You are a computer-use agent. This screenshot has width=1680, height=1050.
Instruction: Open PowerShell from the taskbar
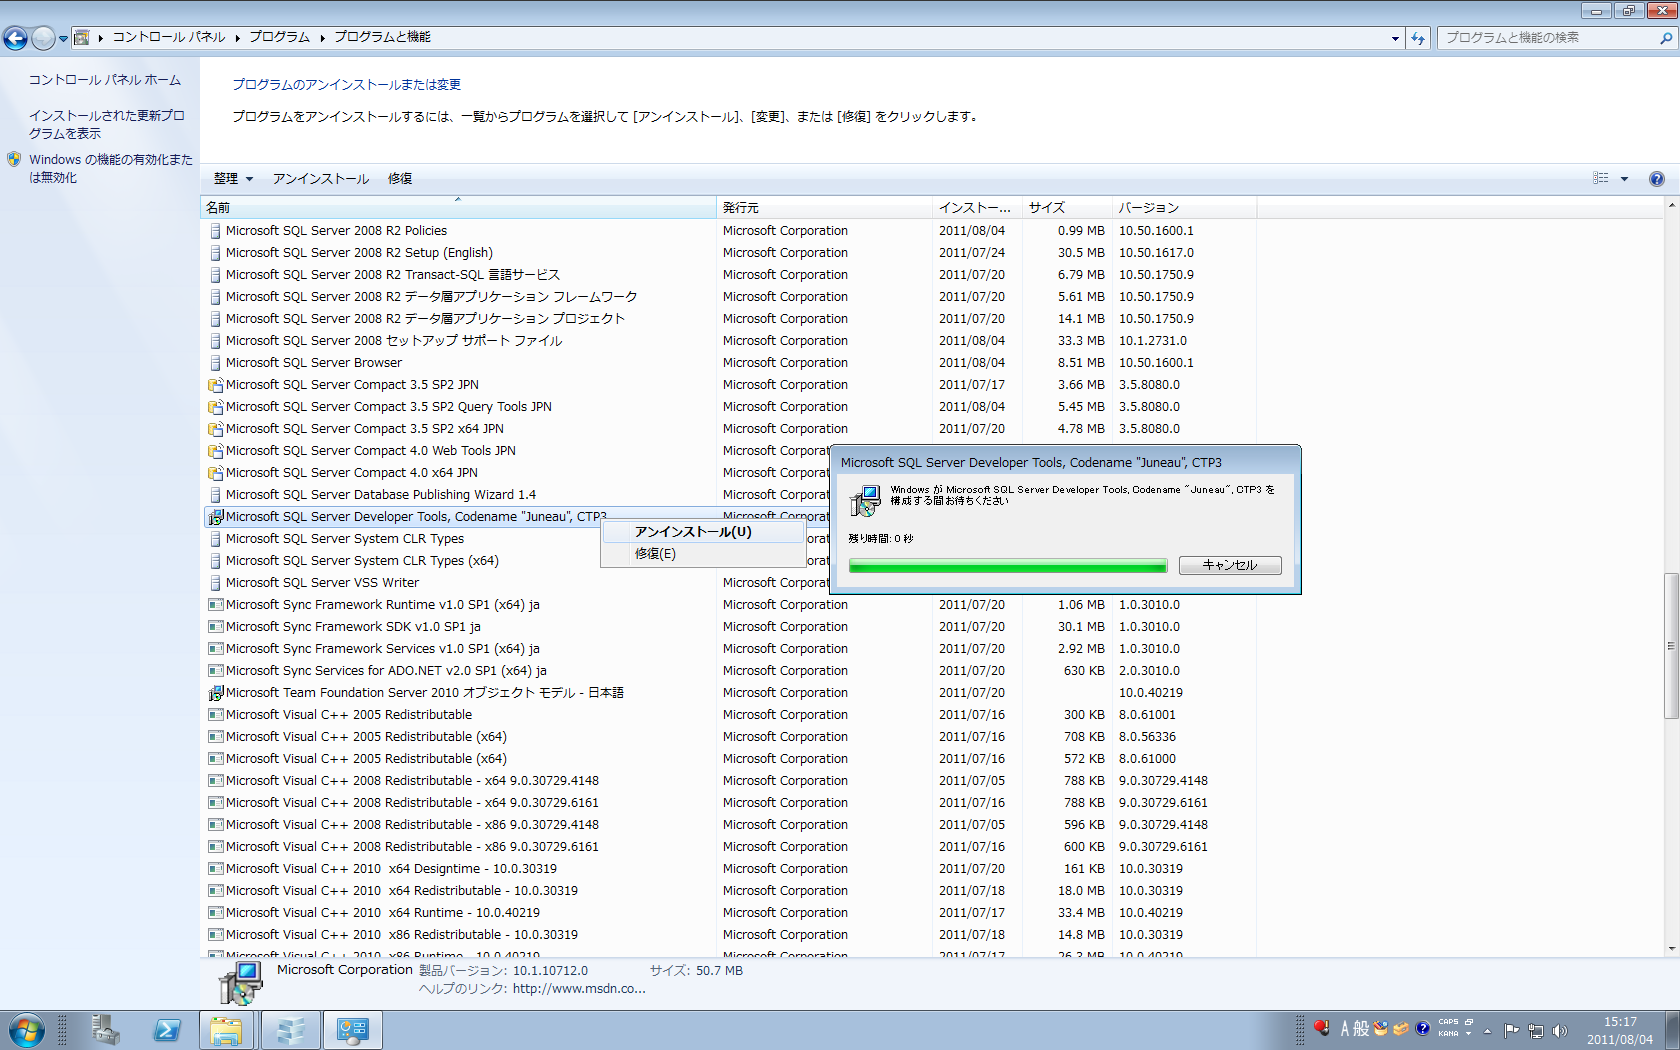tap(166, 1030)
